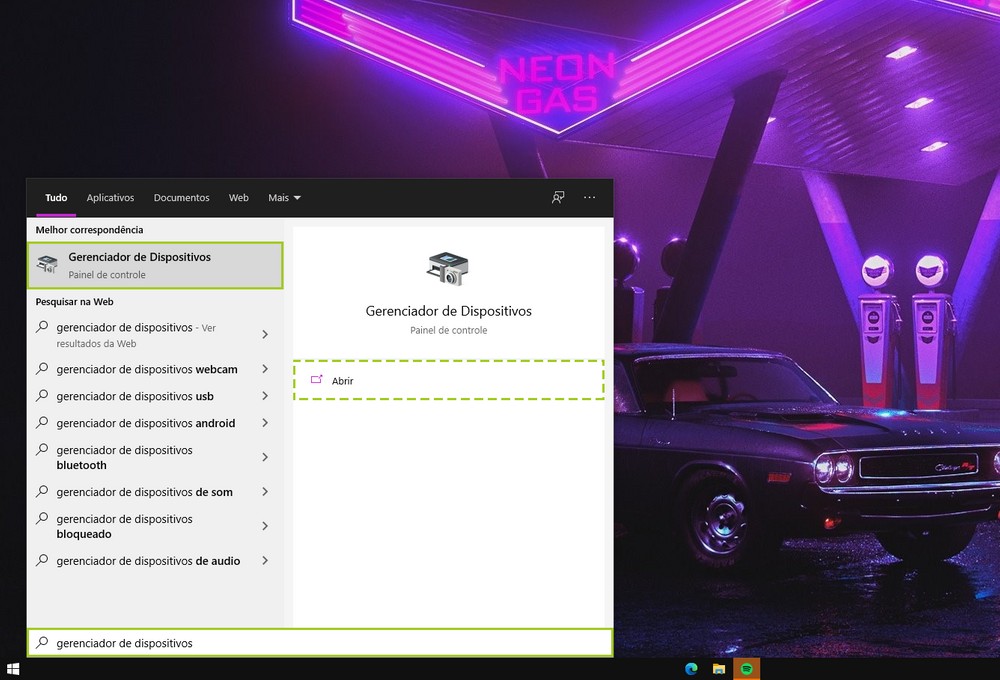
Task: Open the Windows Start menu
Action: 13,669
